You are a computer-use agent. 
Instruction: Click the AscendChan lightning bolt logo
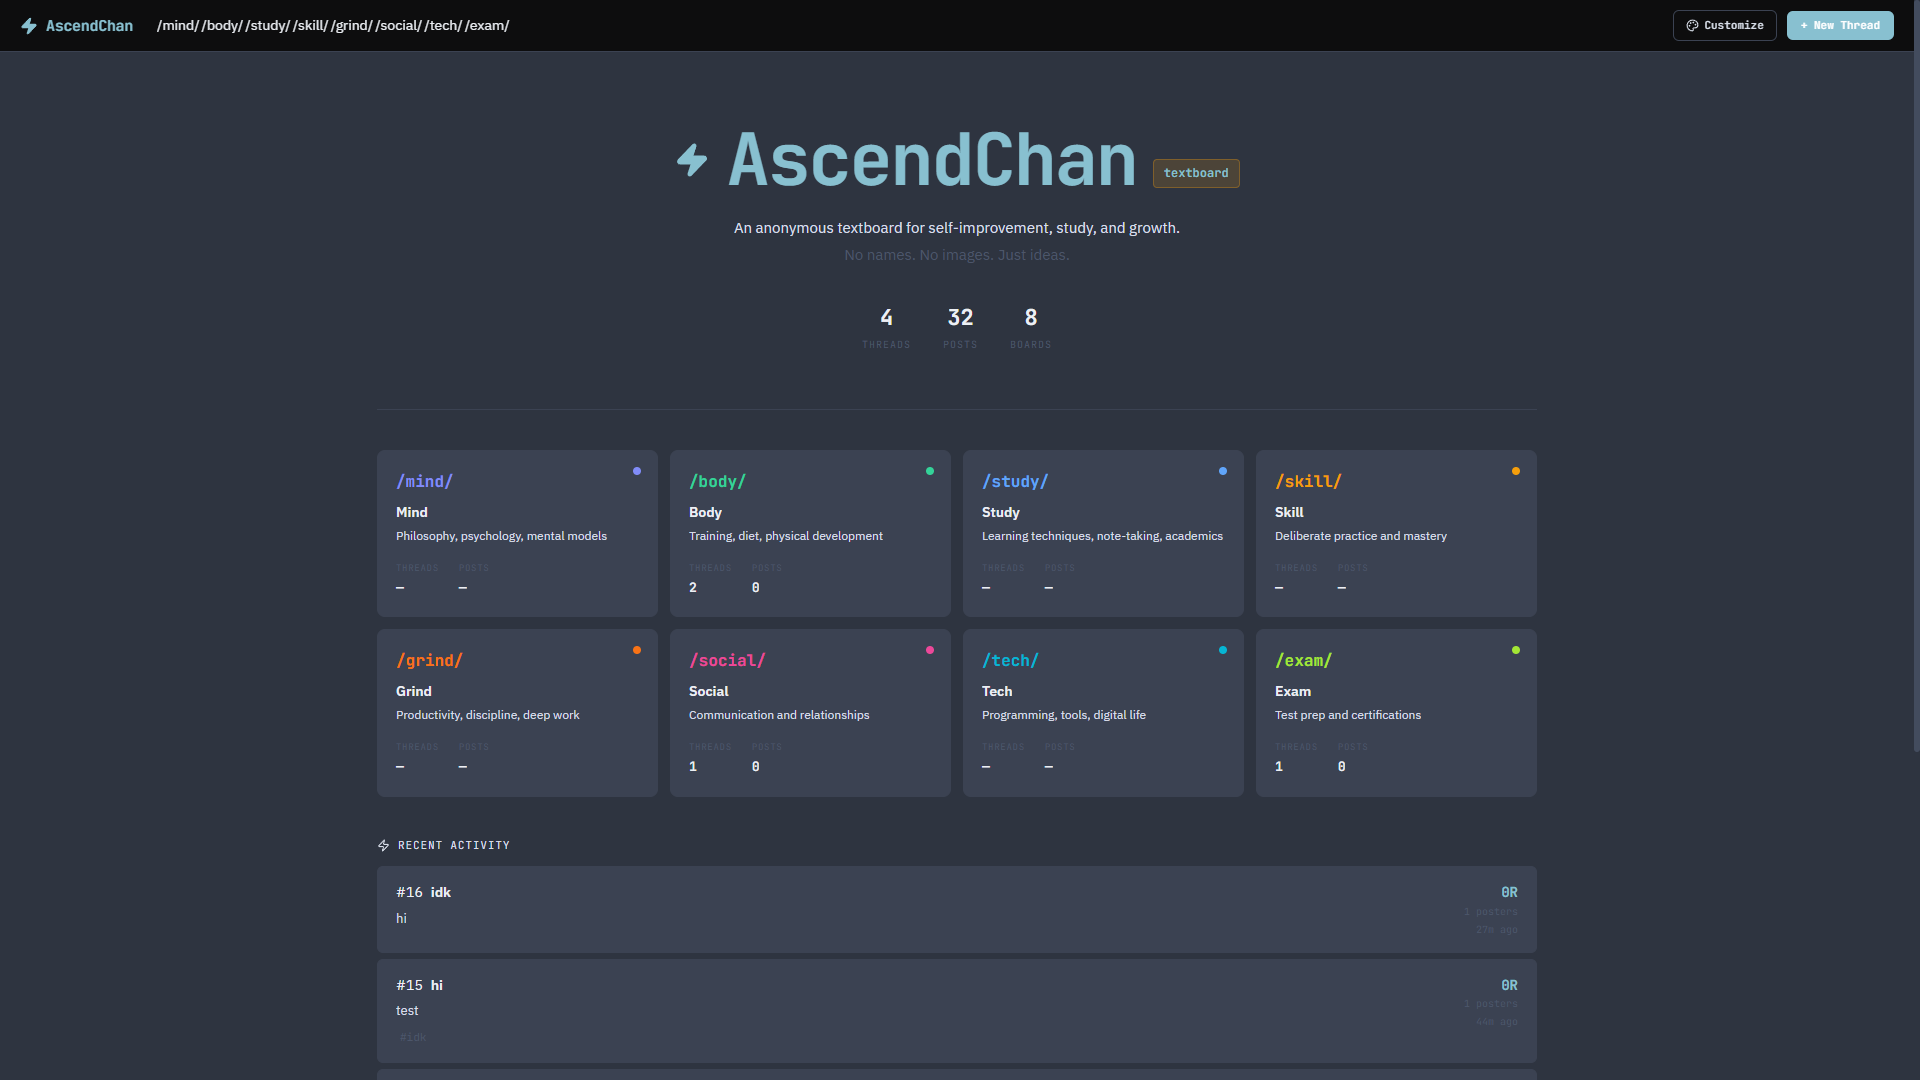pyautogui.click(x=29, y=26)
